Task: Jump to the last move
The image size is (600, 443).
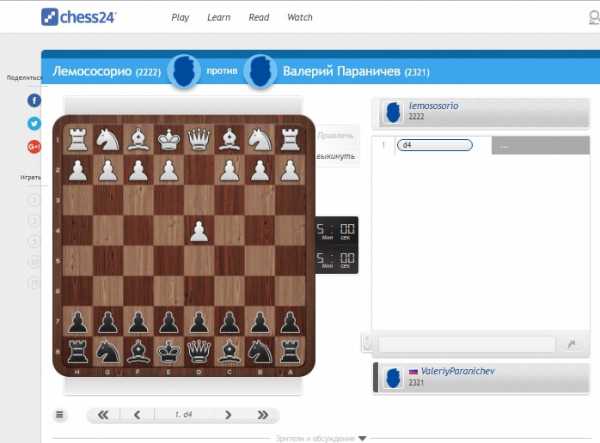Action: click(263, 415)
